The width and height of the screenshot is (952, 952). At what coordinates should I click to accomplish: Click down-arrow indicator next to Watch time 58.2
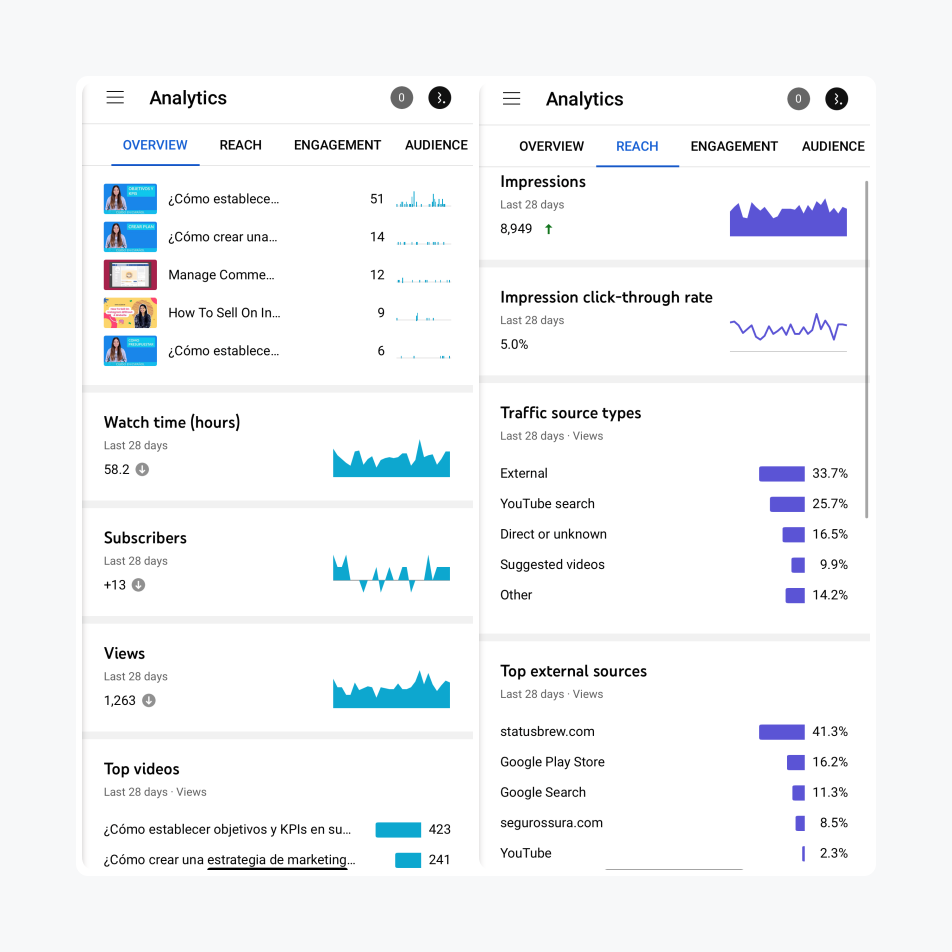pos(142,470)
